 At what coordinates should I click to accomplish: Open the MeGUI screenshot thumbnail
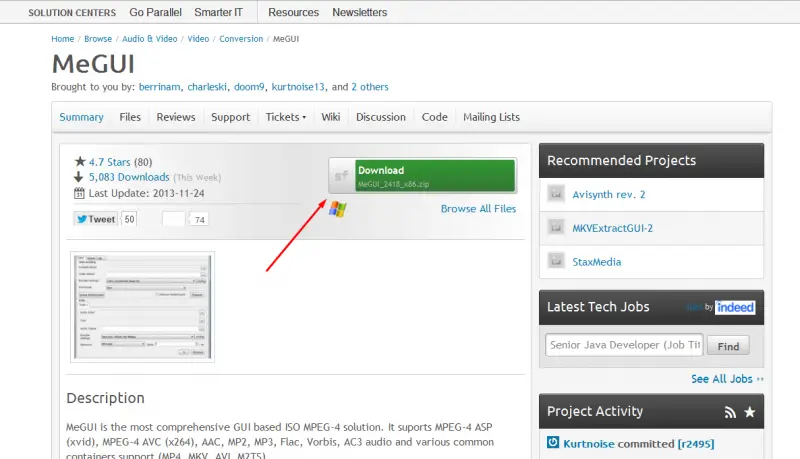point(142,307)
